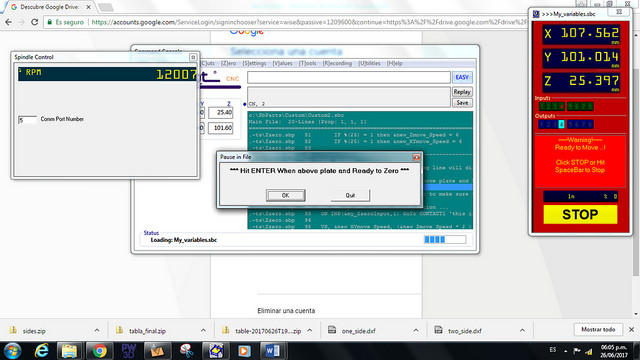Click the Z value field showing 25.40
640x360 pixels.
220,113
